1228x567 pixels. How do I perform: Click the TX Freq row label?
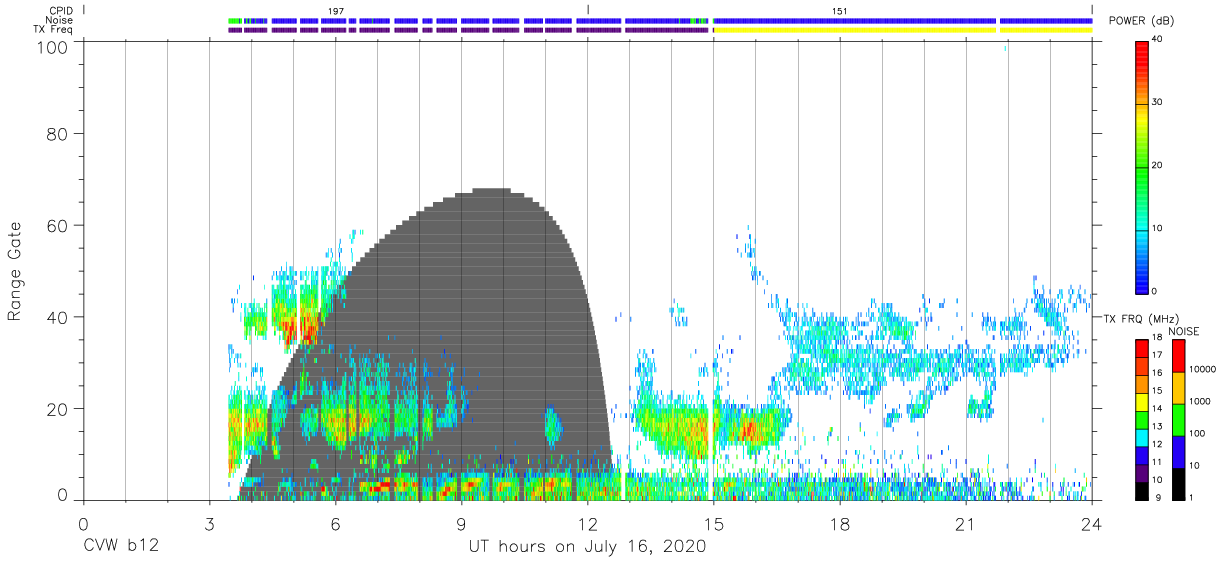[53, 29]
